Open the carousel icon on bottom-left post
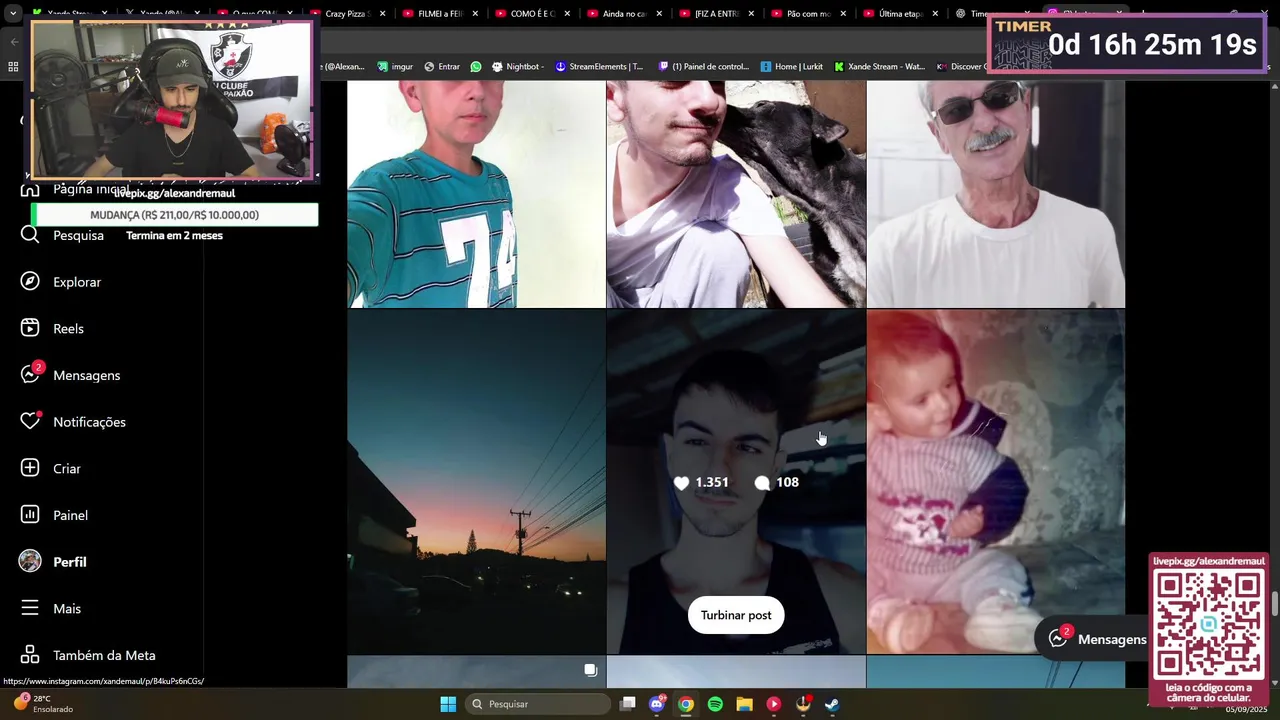 (590, 670)
